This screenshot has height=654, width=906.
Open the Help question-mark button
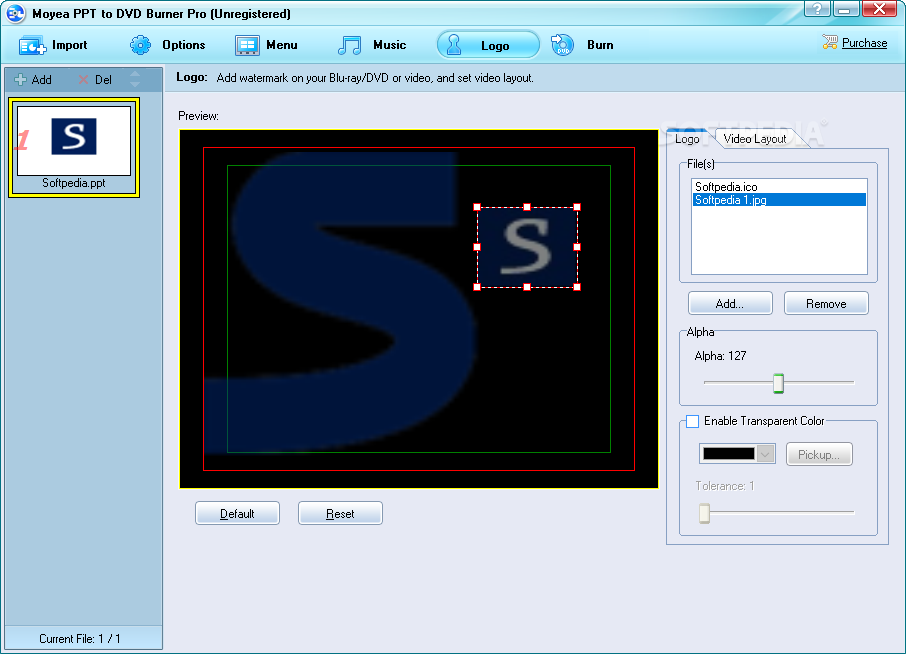(817, 9)
